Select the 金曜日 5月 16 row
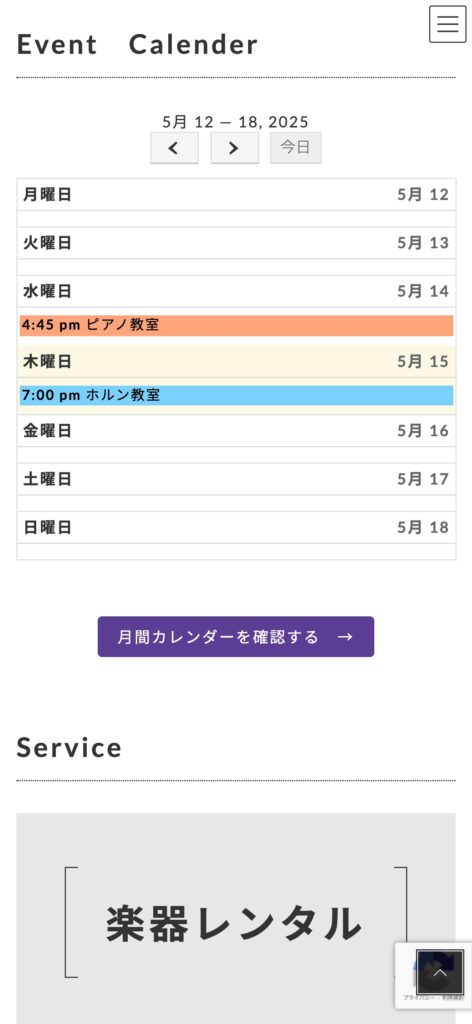 click(x=236, y=431)
